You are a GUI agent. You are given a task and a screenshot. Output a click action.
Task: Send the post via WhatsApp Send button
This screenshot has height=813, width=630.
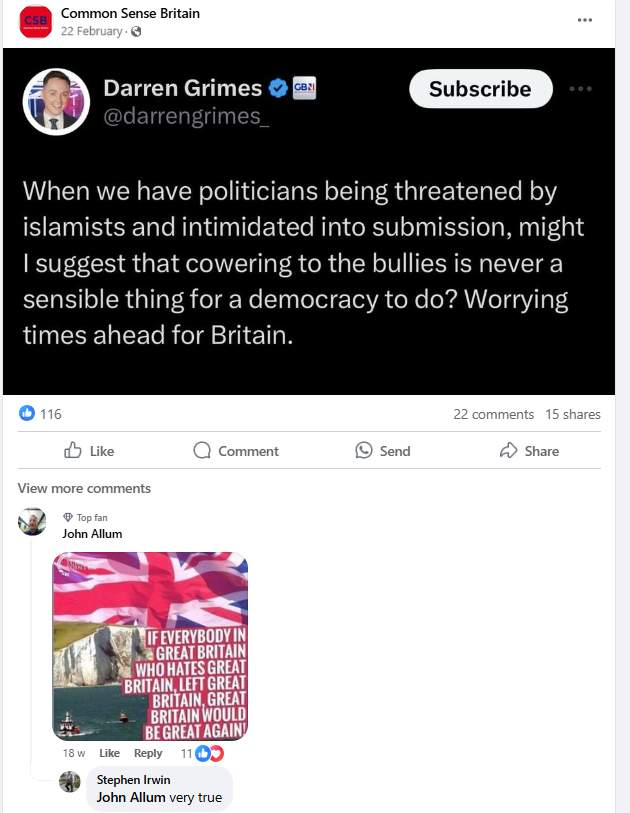tap(383, 451)
